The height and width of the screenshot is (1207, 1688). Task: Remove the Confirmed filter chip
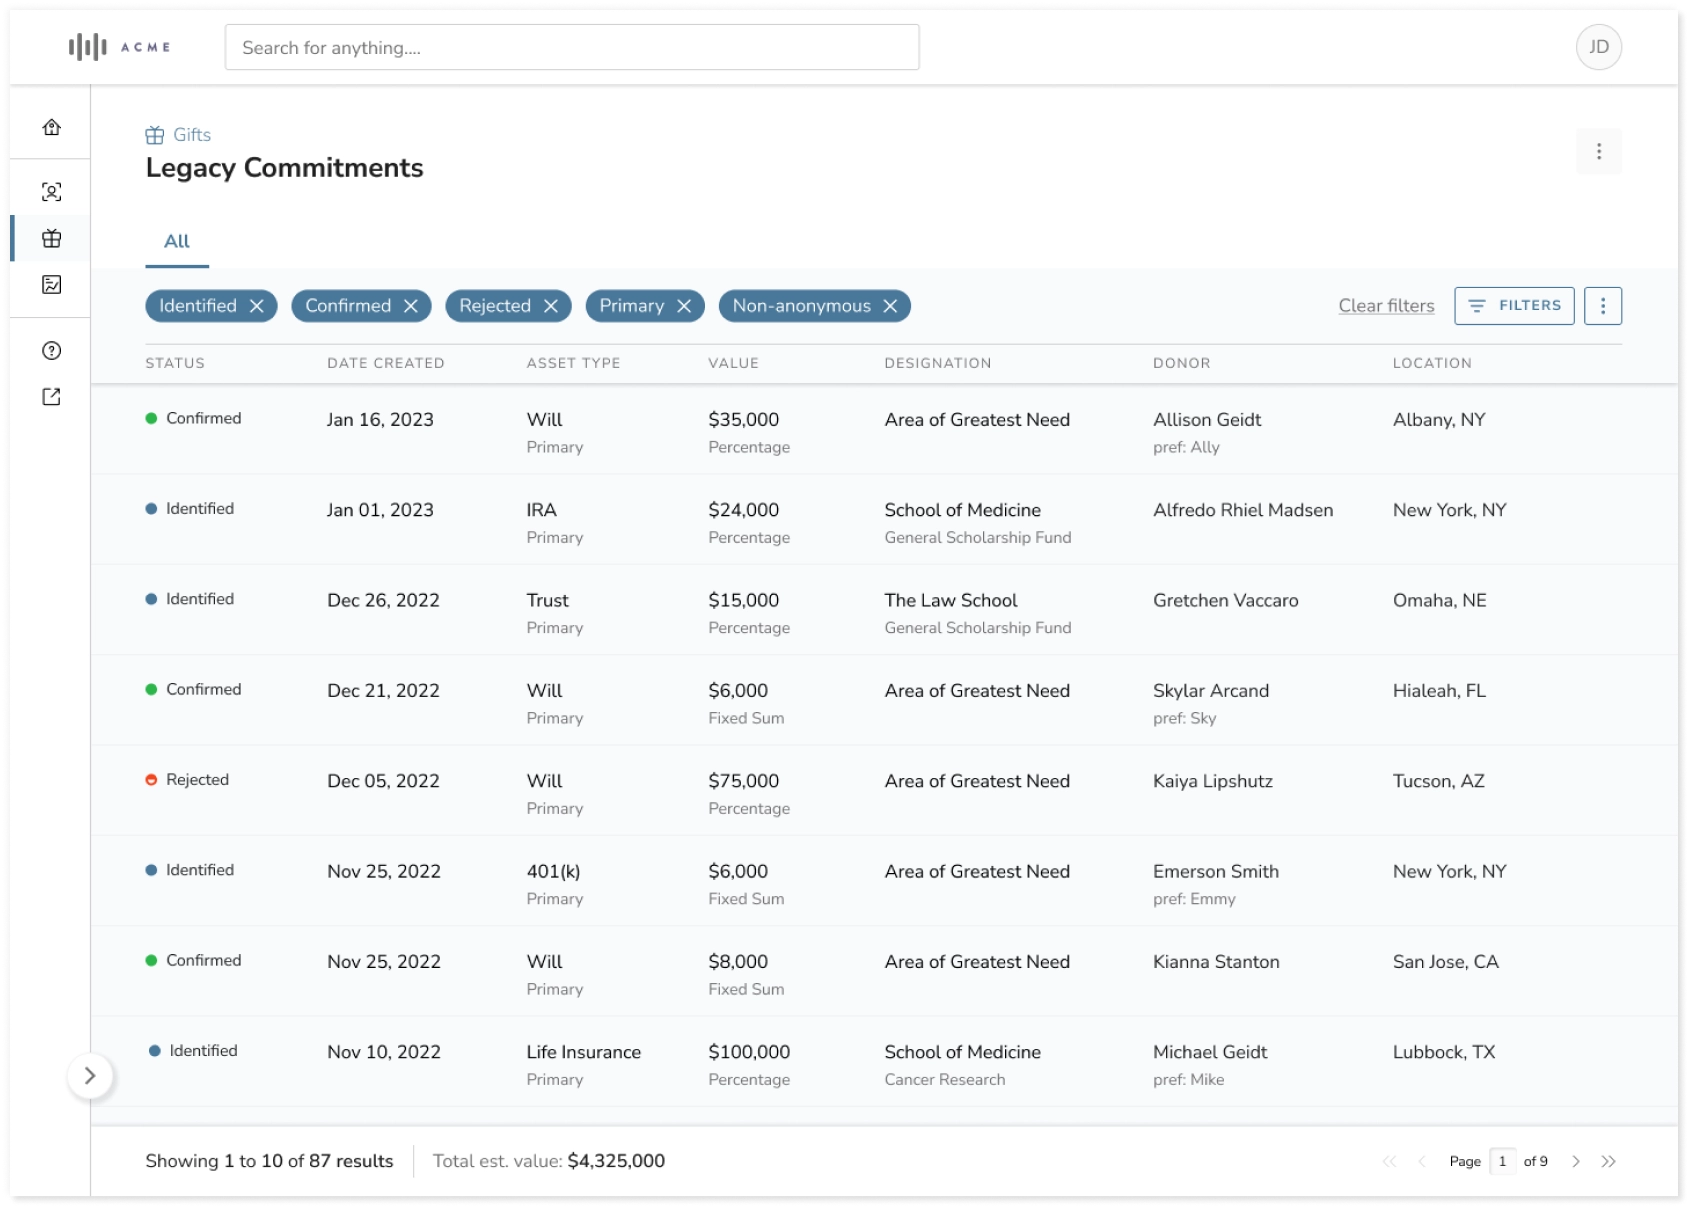(411, 306)
